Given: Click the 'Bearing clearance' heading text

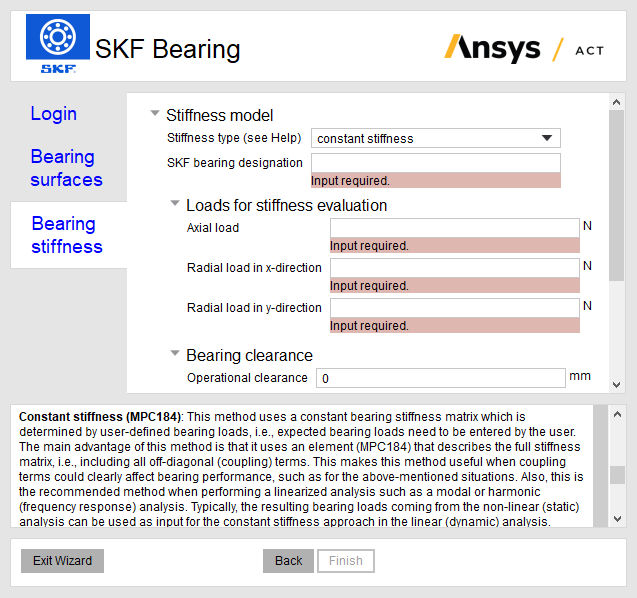Looking at the screenshot, I should click(249, 355).
